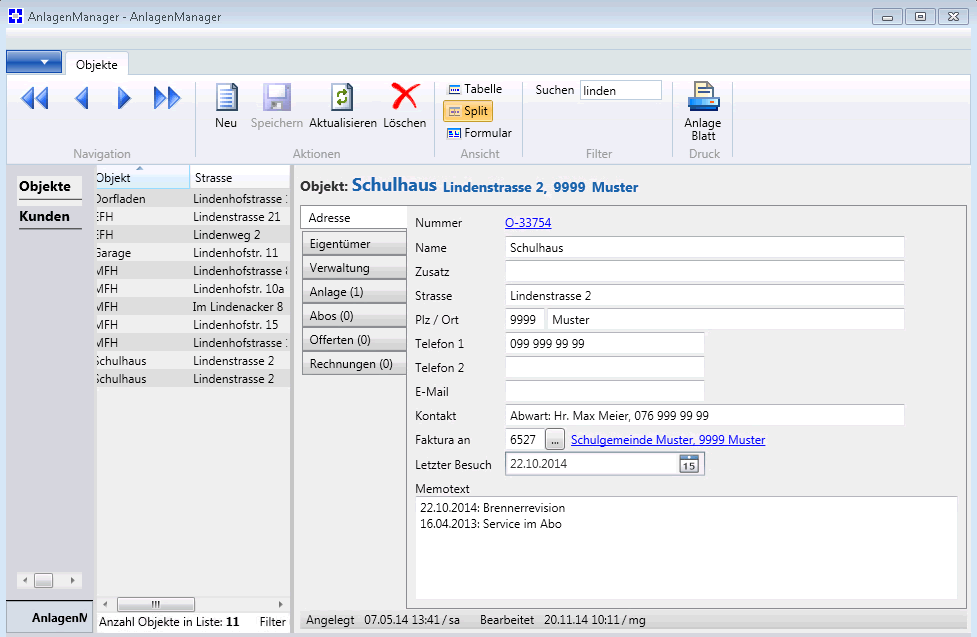Select the row Im Lindenacker 8

point(193,307)
